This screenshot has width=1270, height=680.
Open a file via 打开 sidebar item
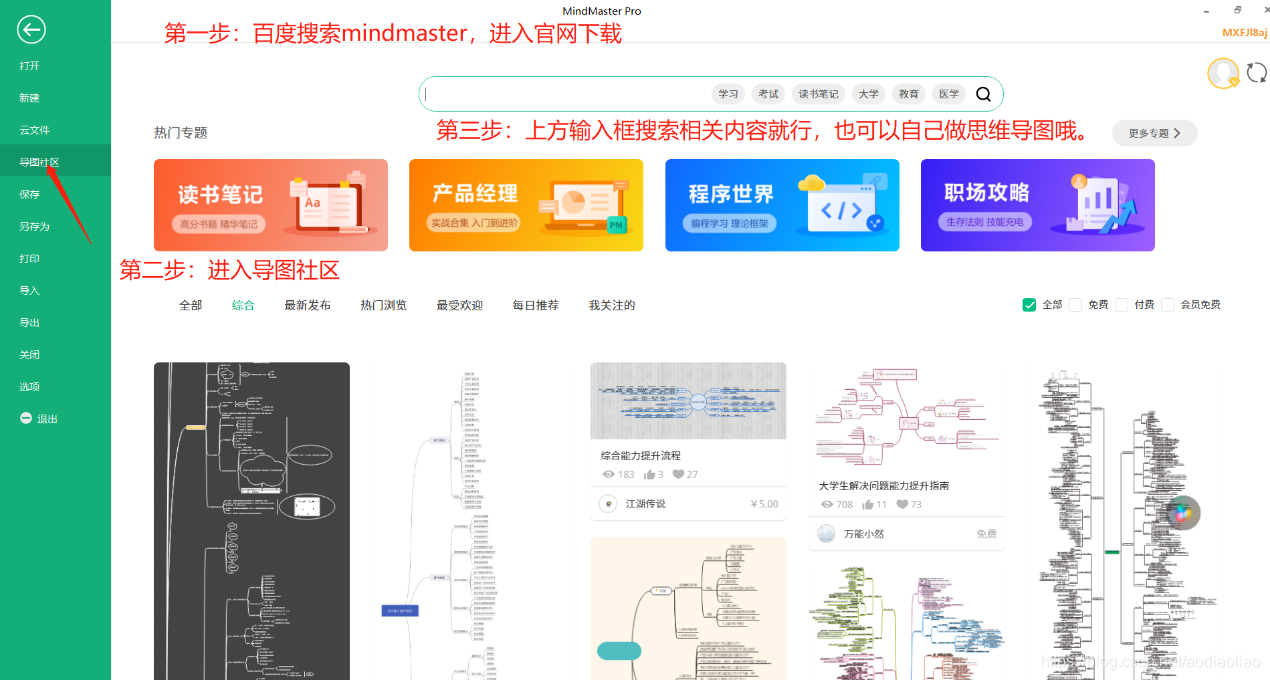(30, 63)
